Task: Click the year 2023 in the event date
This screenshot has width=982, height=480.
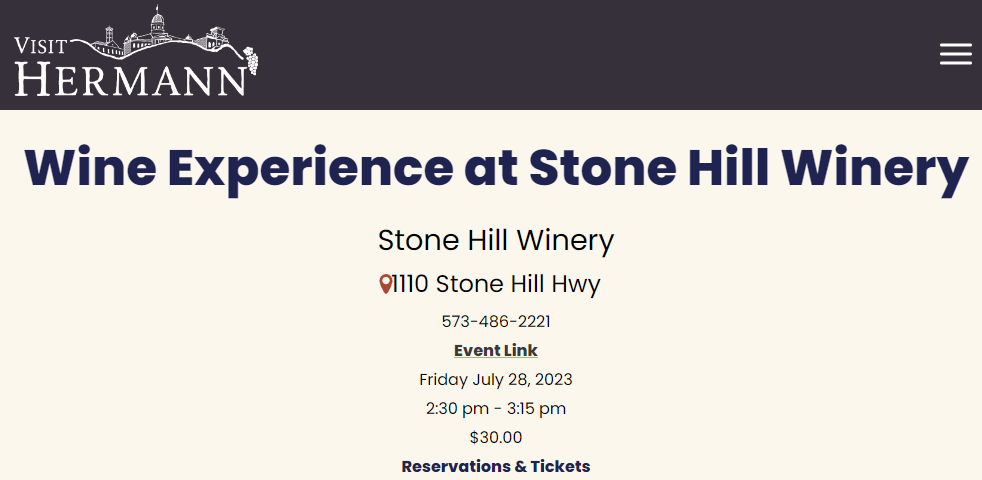Action: click(553, 380)
